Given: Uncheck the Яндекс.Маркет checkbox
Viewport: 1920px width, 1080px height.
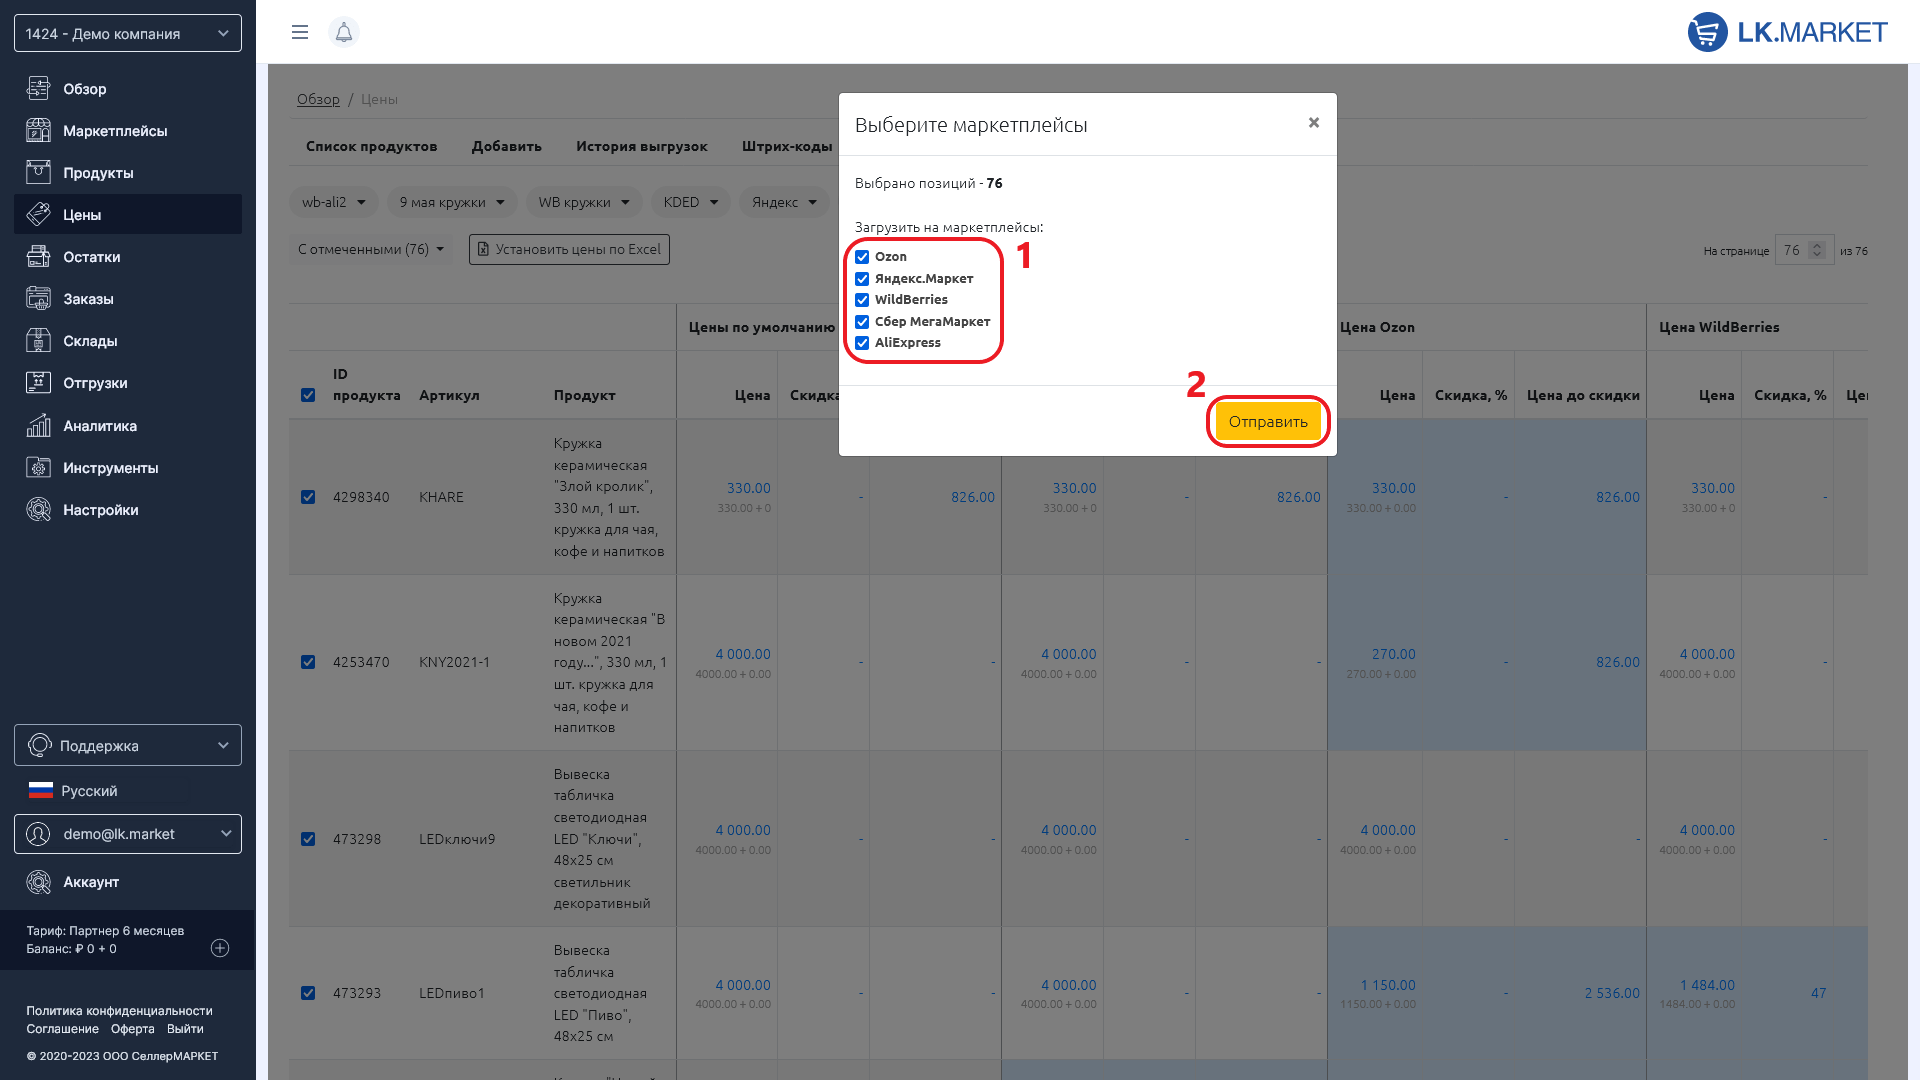Looking at the screenshot, I should point(862,279).
